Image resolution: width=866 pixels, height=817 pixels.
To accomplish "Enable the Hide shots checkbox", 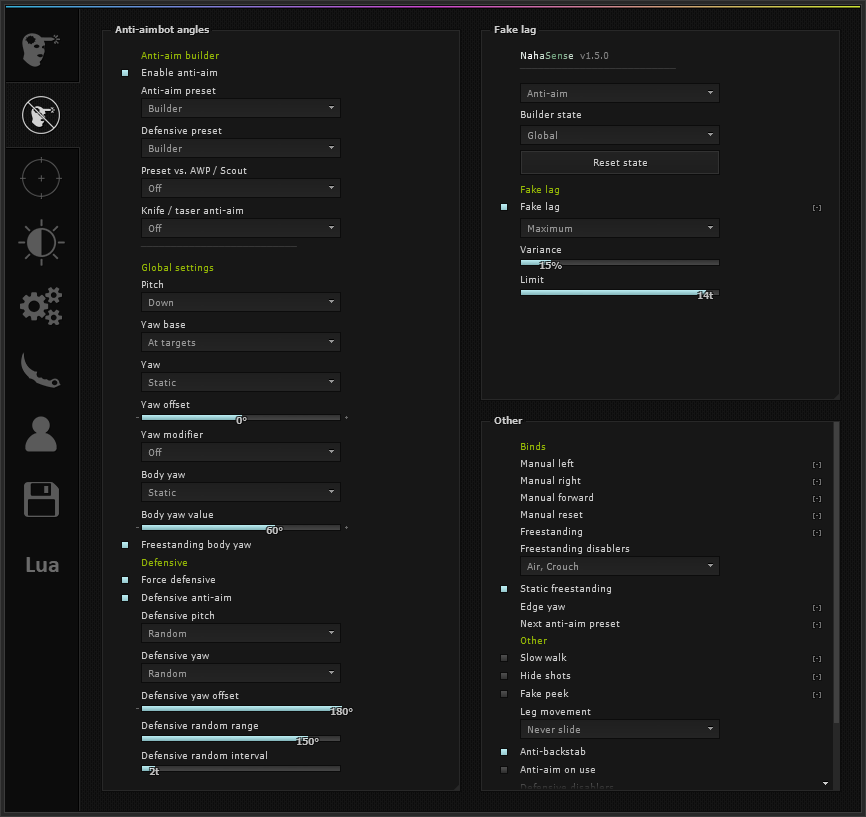I will (x=504, y=676).
